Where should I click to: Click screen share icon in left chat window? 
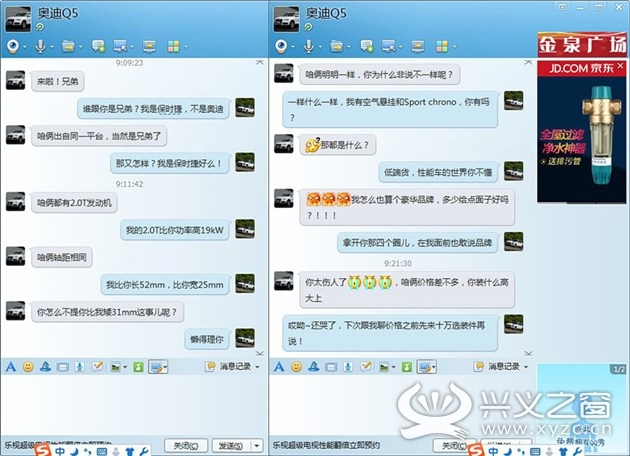tap(149, 46)
